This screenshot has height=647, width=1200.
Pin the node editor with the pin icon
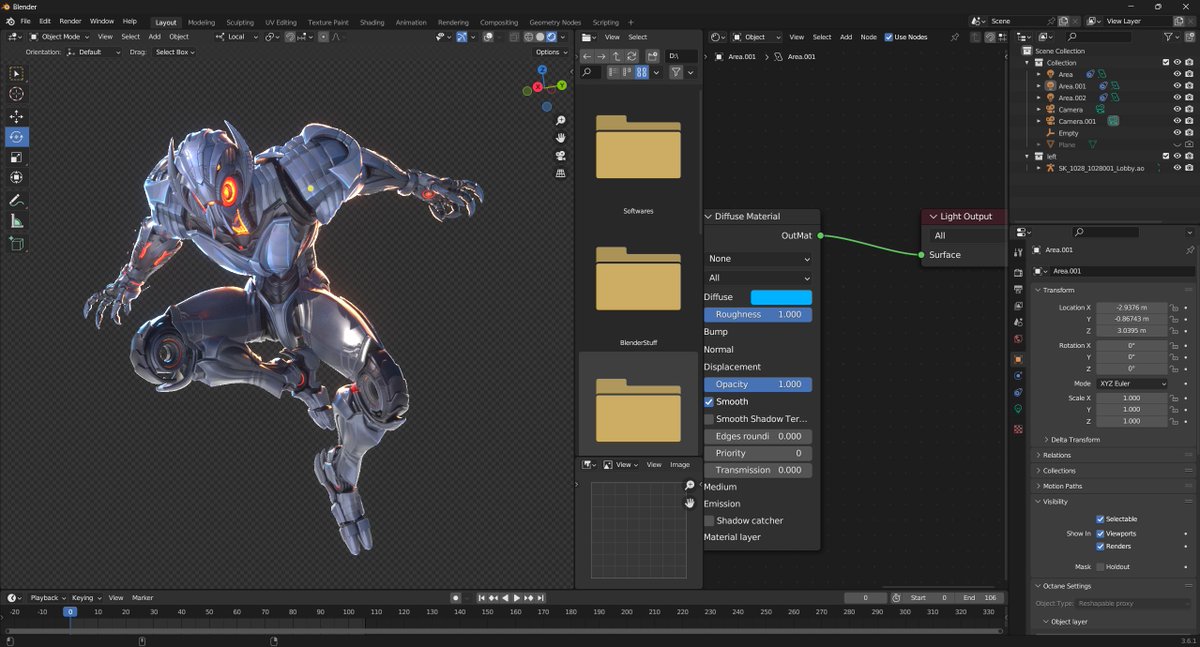click(955, 37)
